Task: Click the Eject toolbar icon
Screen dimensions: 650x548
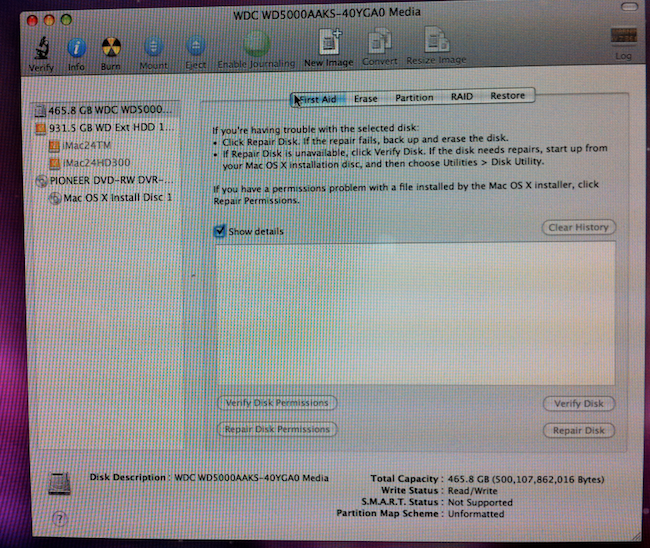Action: click(196, 46)
